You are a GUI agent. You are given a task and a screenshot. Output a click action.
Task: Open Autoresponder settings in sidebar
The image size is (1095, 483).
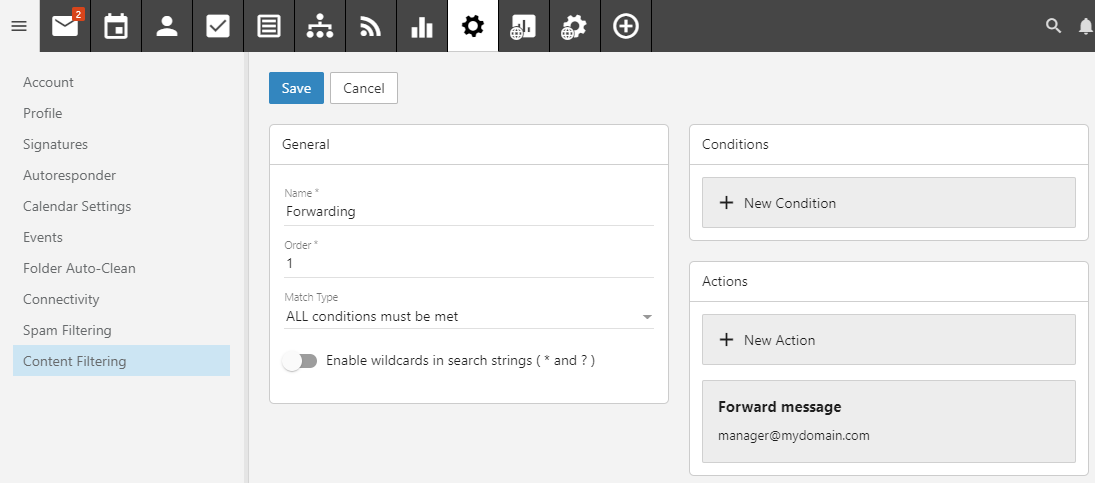pos(69,175)
